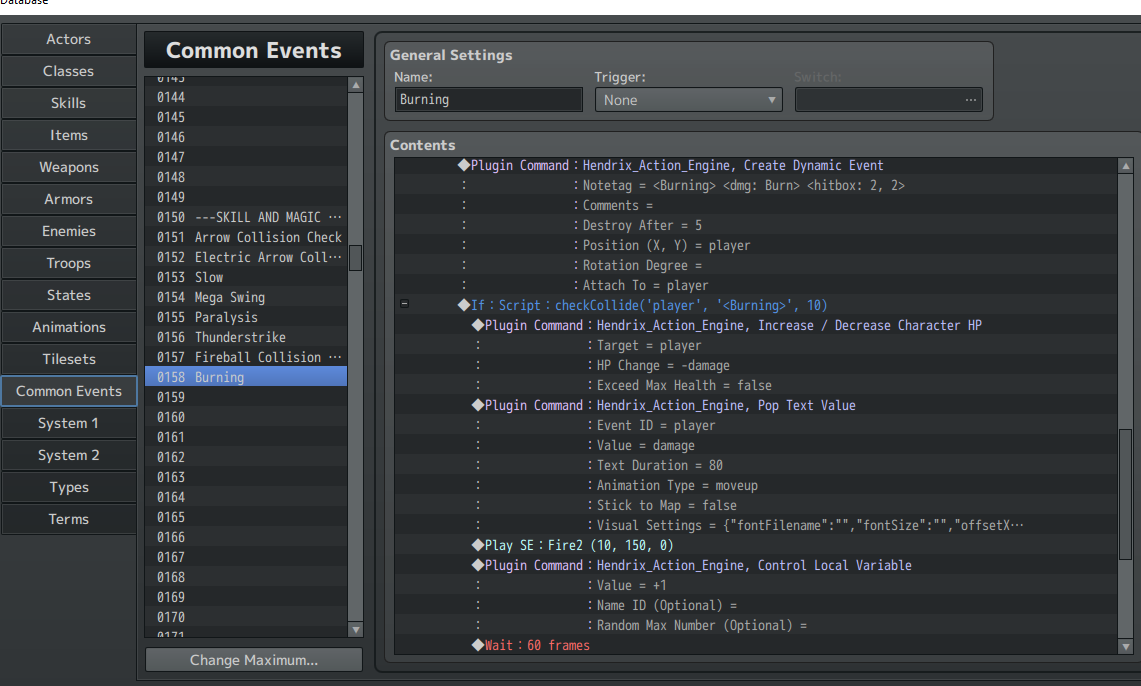Click the common events list scrollbar thumb

coord(356,258)
